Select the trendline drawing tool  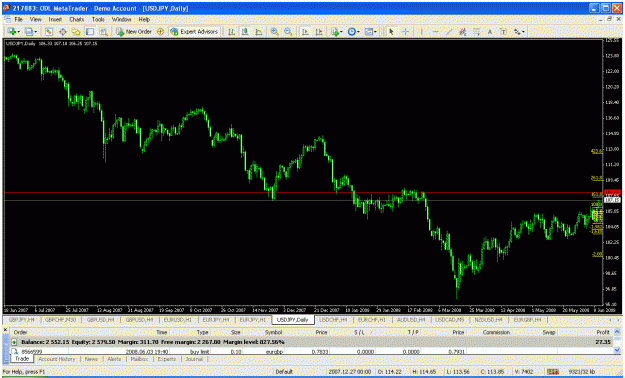click(449, 32)
